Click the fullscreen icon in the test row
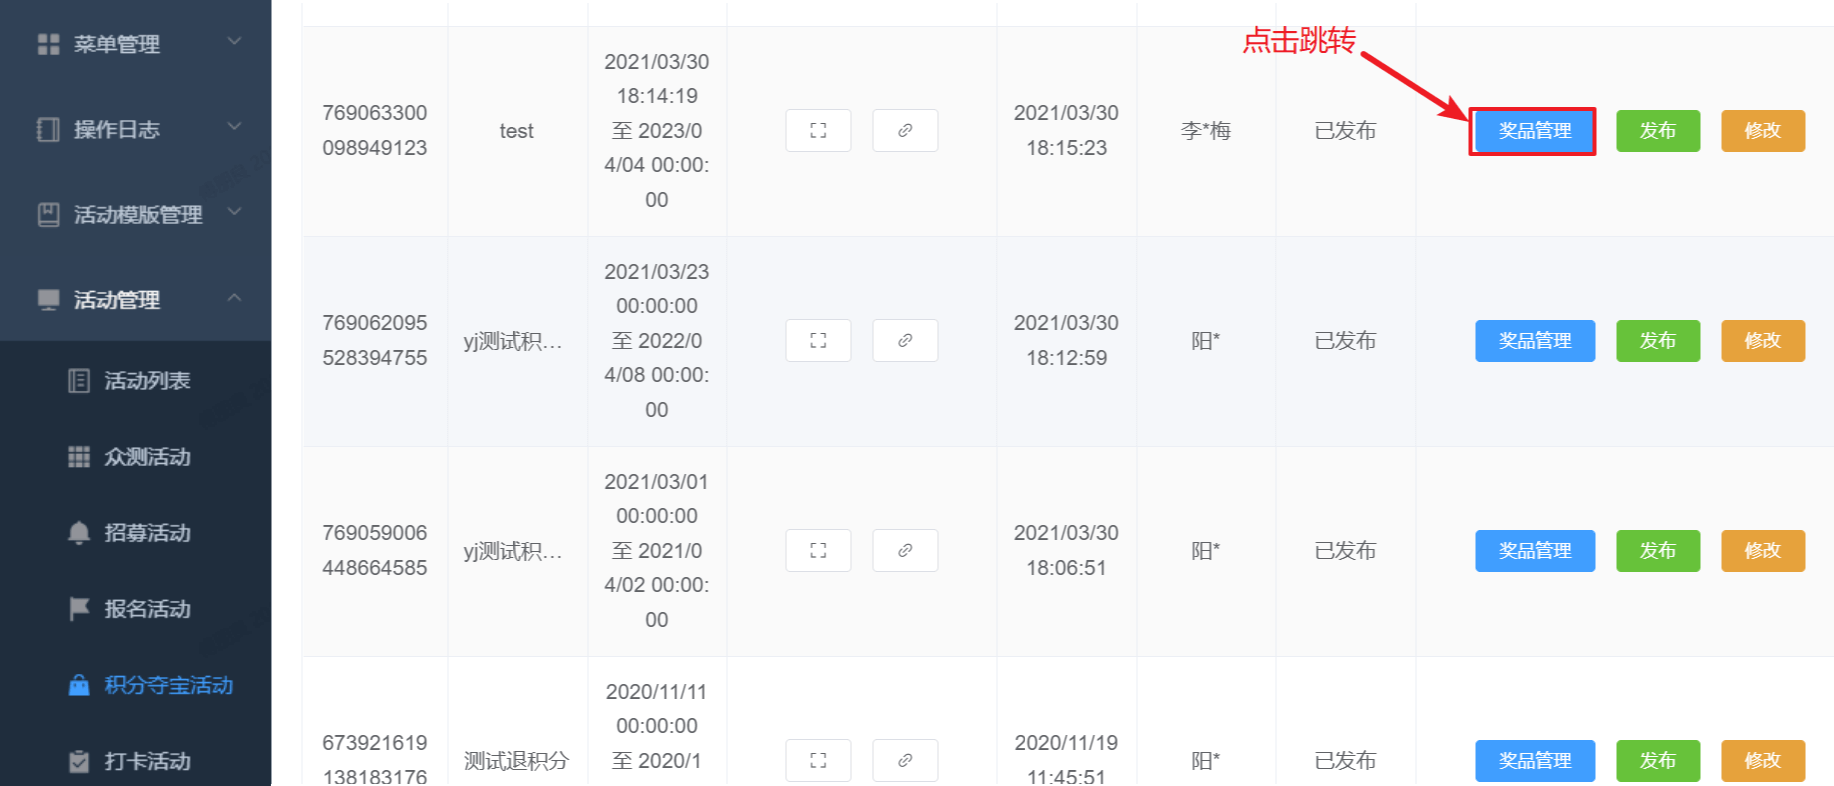The width and height of the screenshot is (1834, 786). (x=818, y=131)
